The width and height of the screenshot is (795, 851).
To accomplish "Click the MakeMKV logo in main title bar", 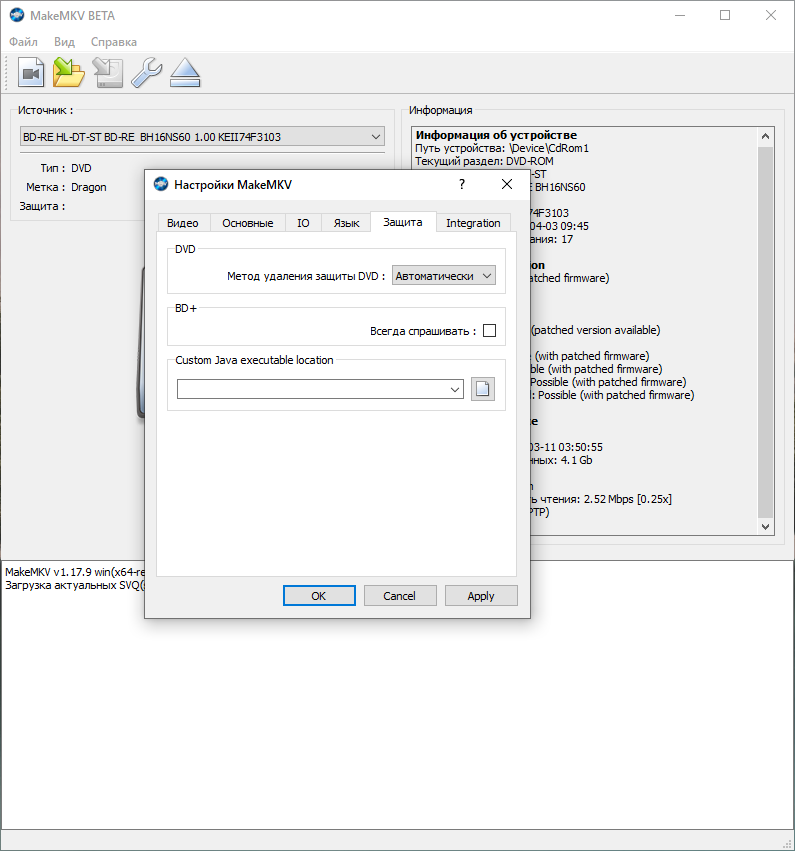I will pyautogui.click(x=17, y=15).
